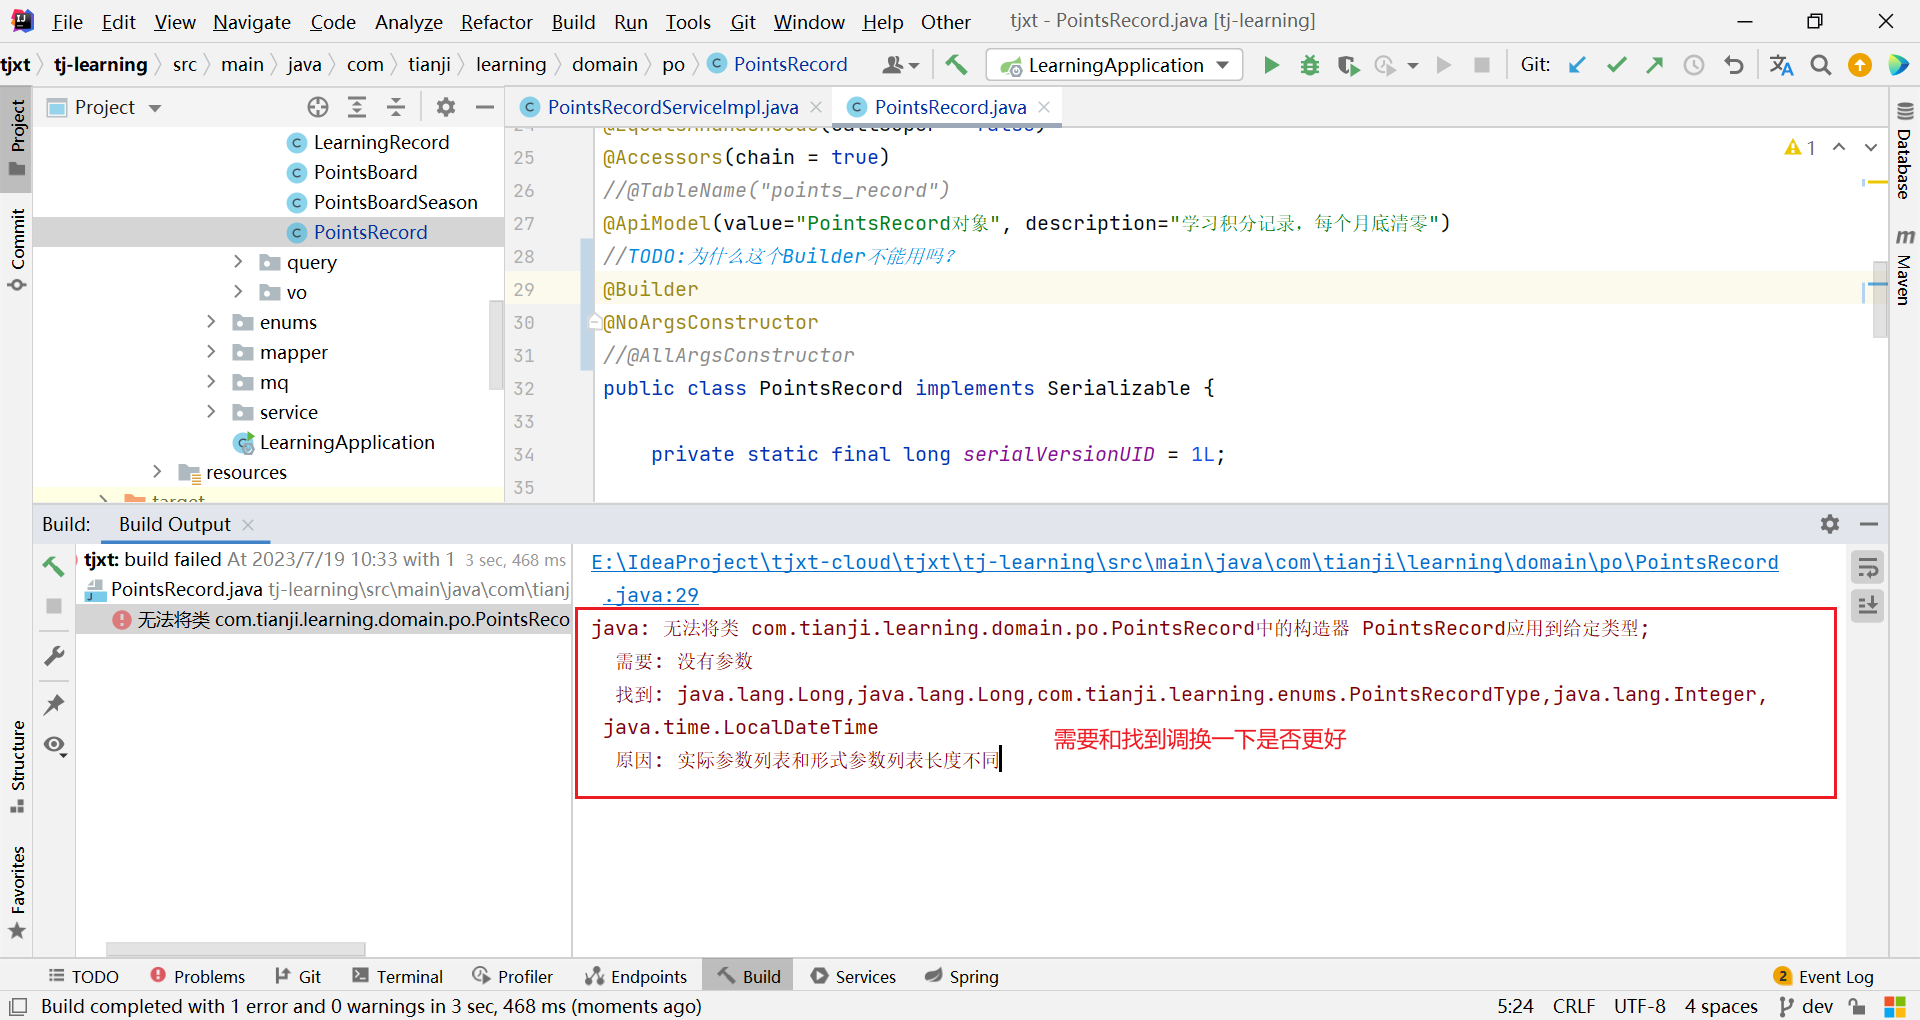The width and height of the screenshot is (1920, 1020).
Task: Click the Build project hammer icon
Action: coord(956,65)
